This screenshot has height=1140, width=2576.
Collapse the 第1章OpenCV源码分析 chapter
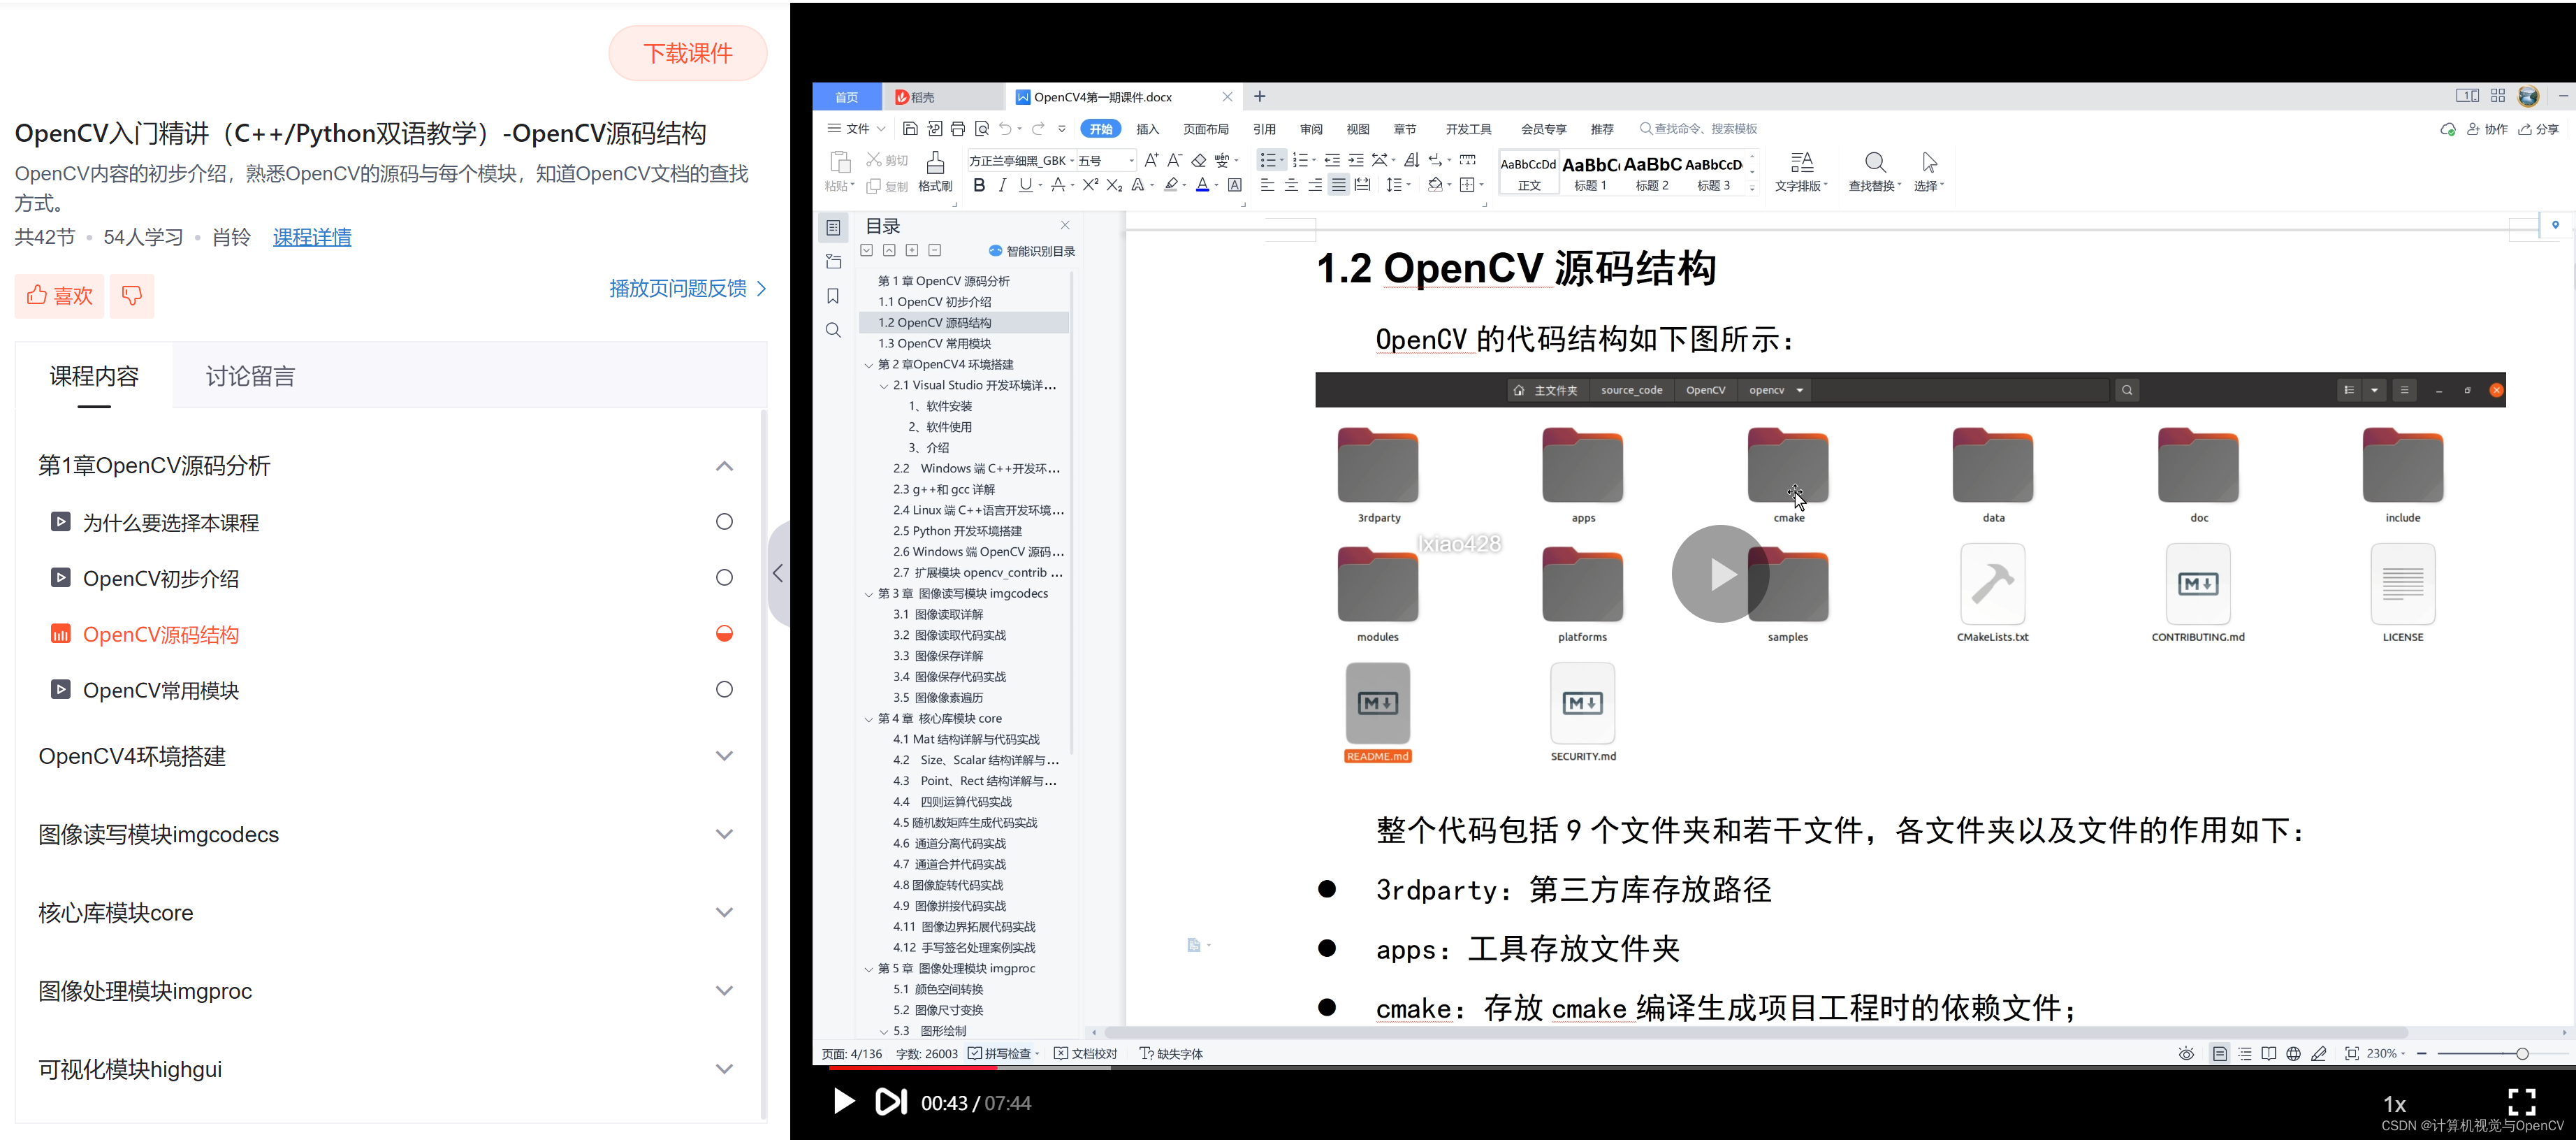click(x=724, y=466)
